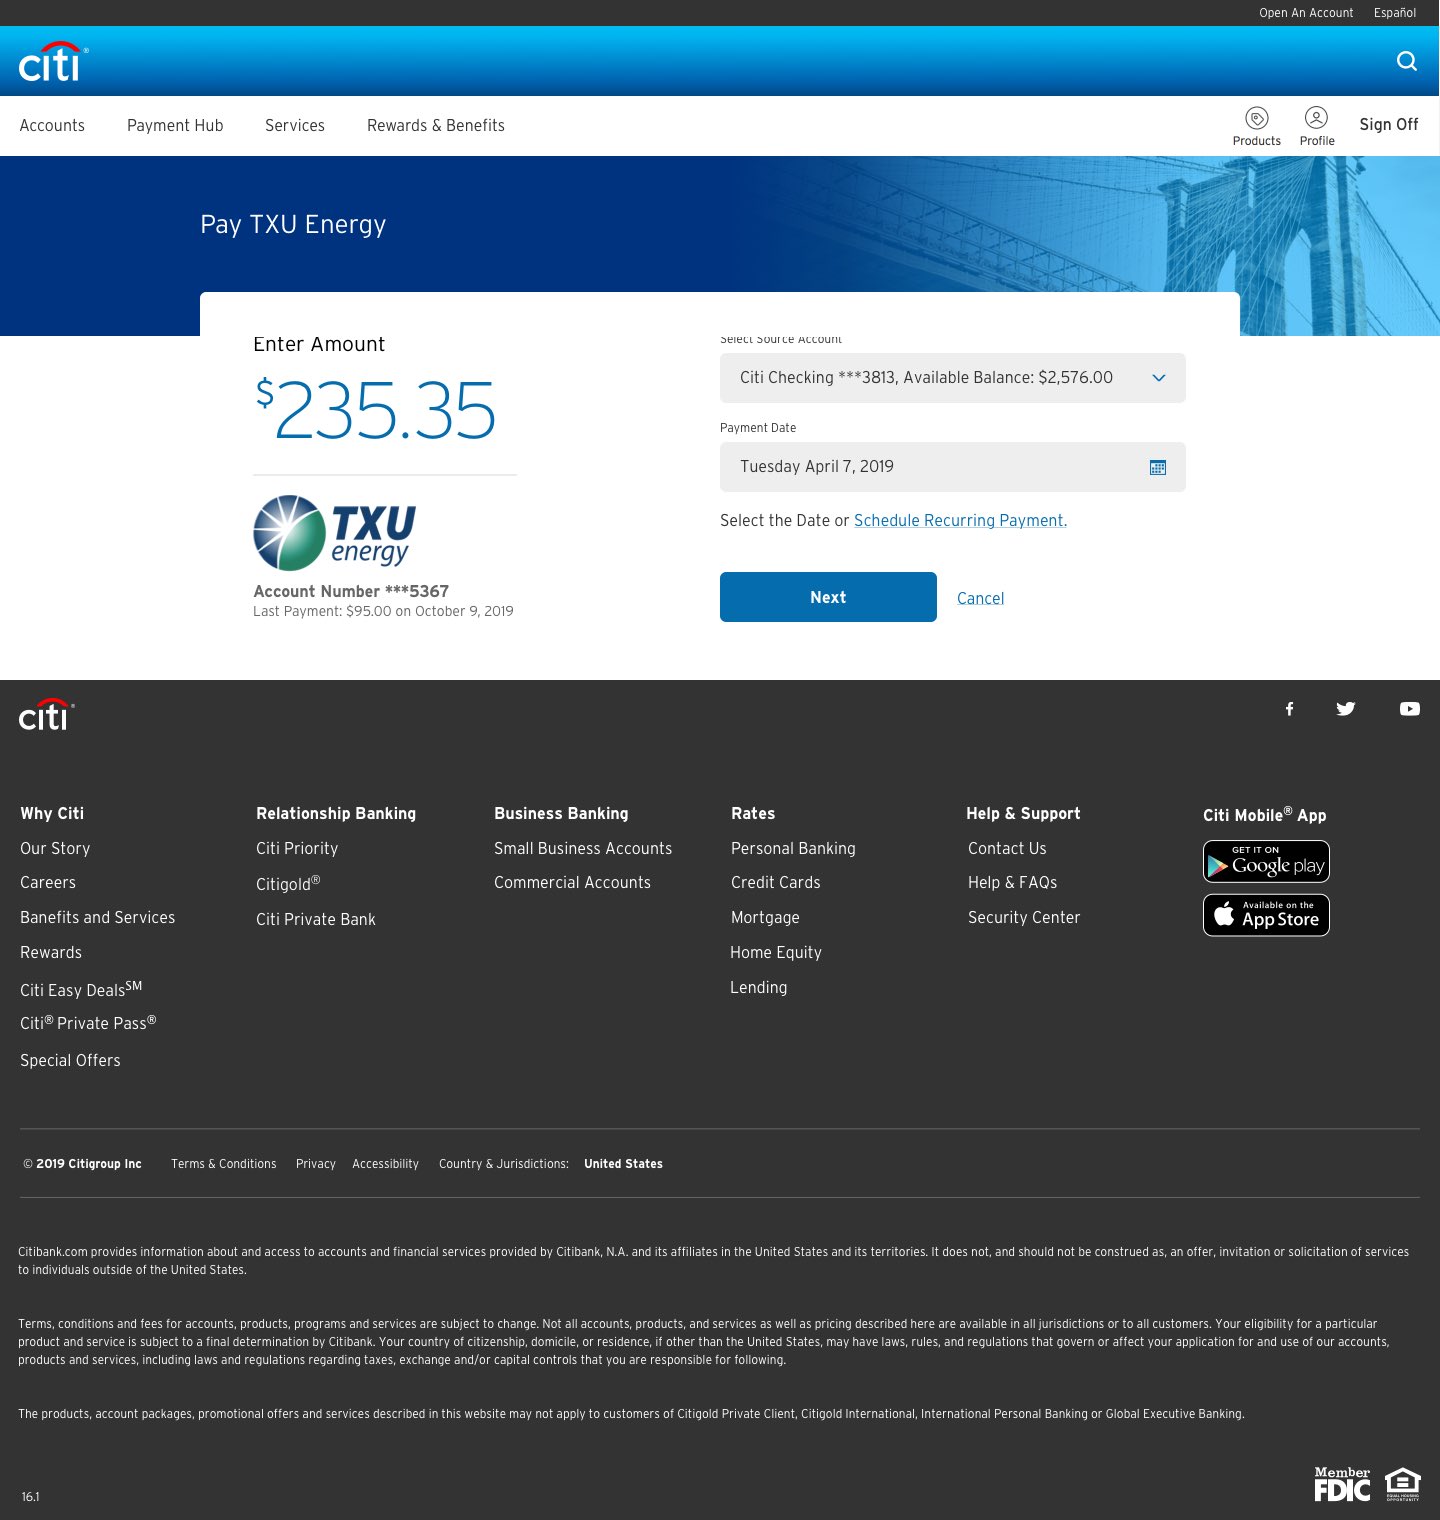Cancel the payment
1440x1520 pixels.
pos(980,598)
